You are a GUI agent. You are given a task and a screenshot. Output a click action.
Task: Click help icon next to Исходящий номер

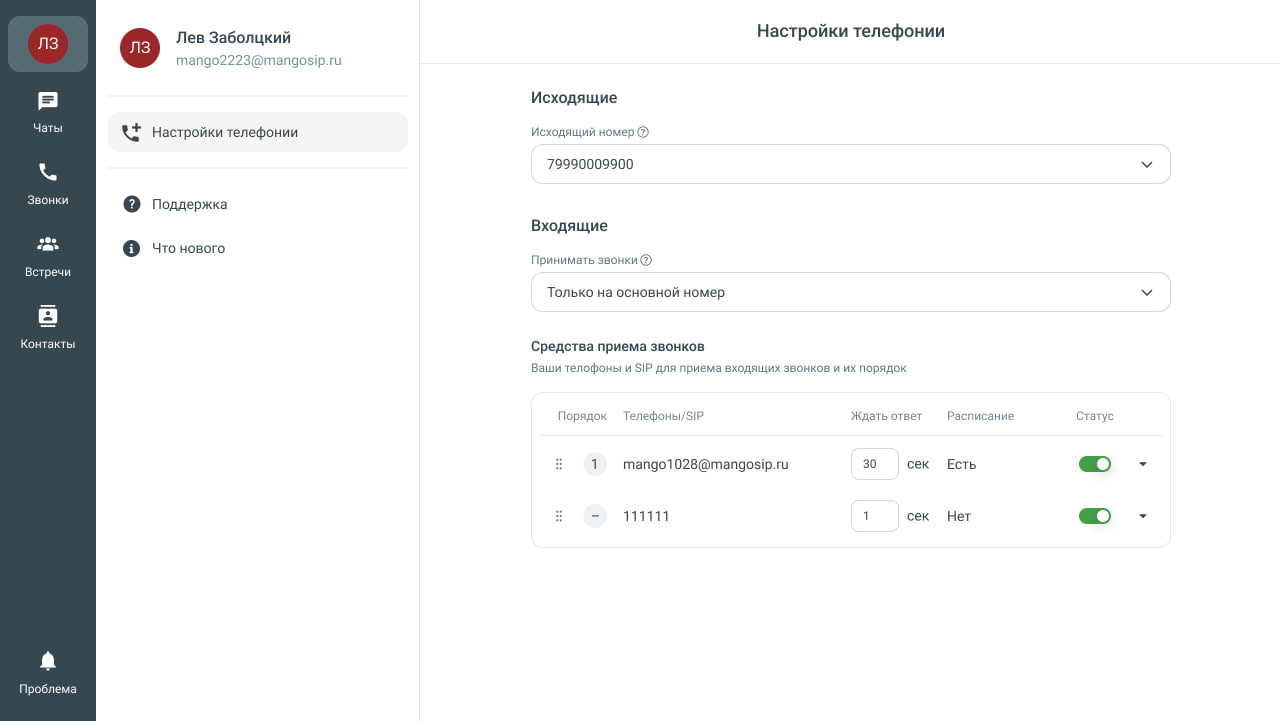tap(643, 132)
